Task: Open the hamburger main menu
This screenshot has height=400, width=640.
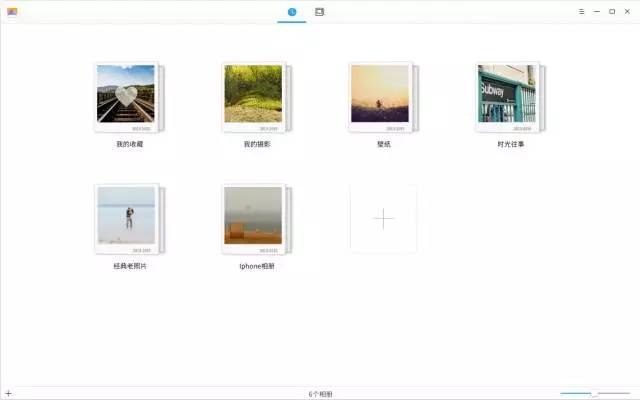Action: click(582, 12)
